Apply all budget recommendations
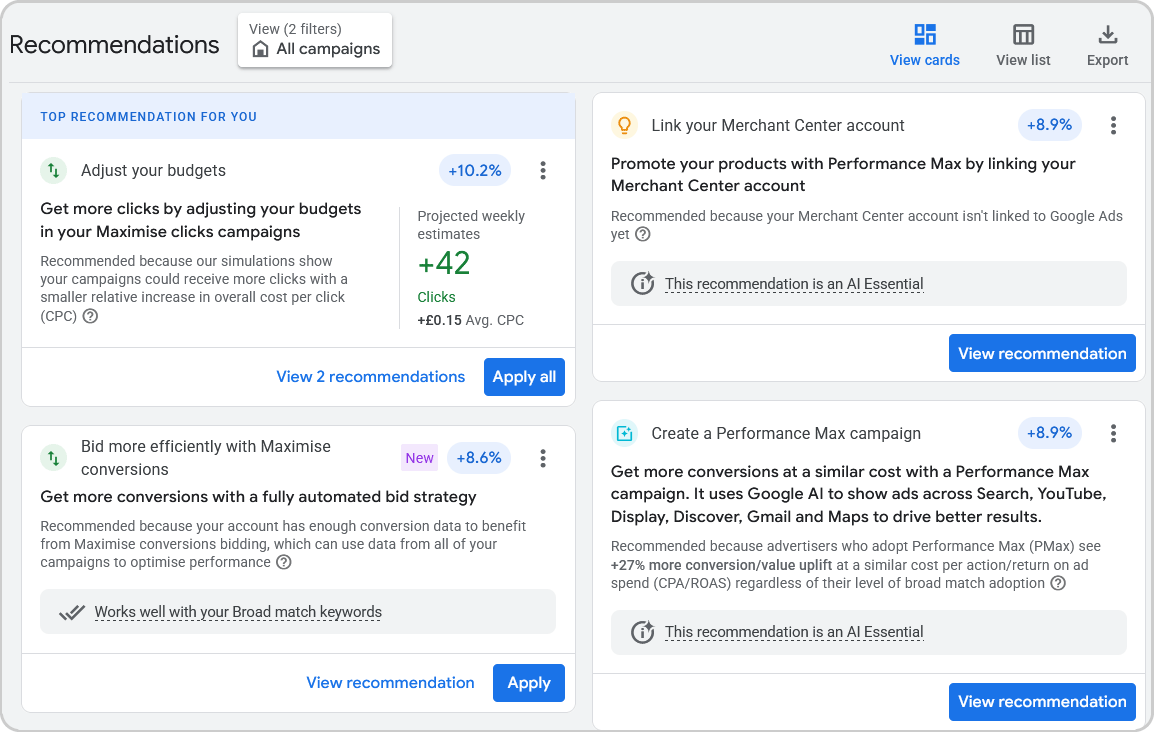Screen dimensions: 1154x732 point(524,377)
